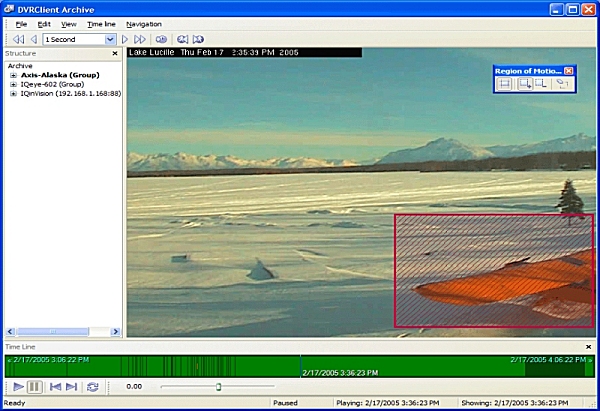Expand the IQinVision camera tree node
The image size is (600, 411).
(13, 93)
